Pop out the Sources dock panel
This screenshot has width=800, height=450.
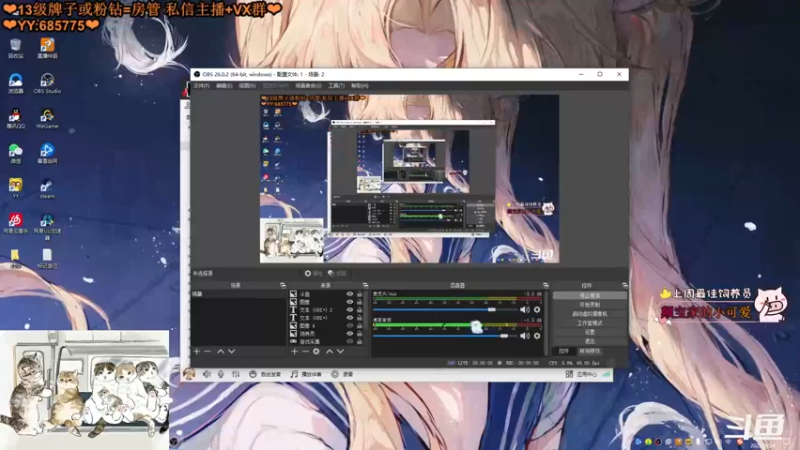click(x=365, y=285)
